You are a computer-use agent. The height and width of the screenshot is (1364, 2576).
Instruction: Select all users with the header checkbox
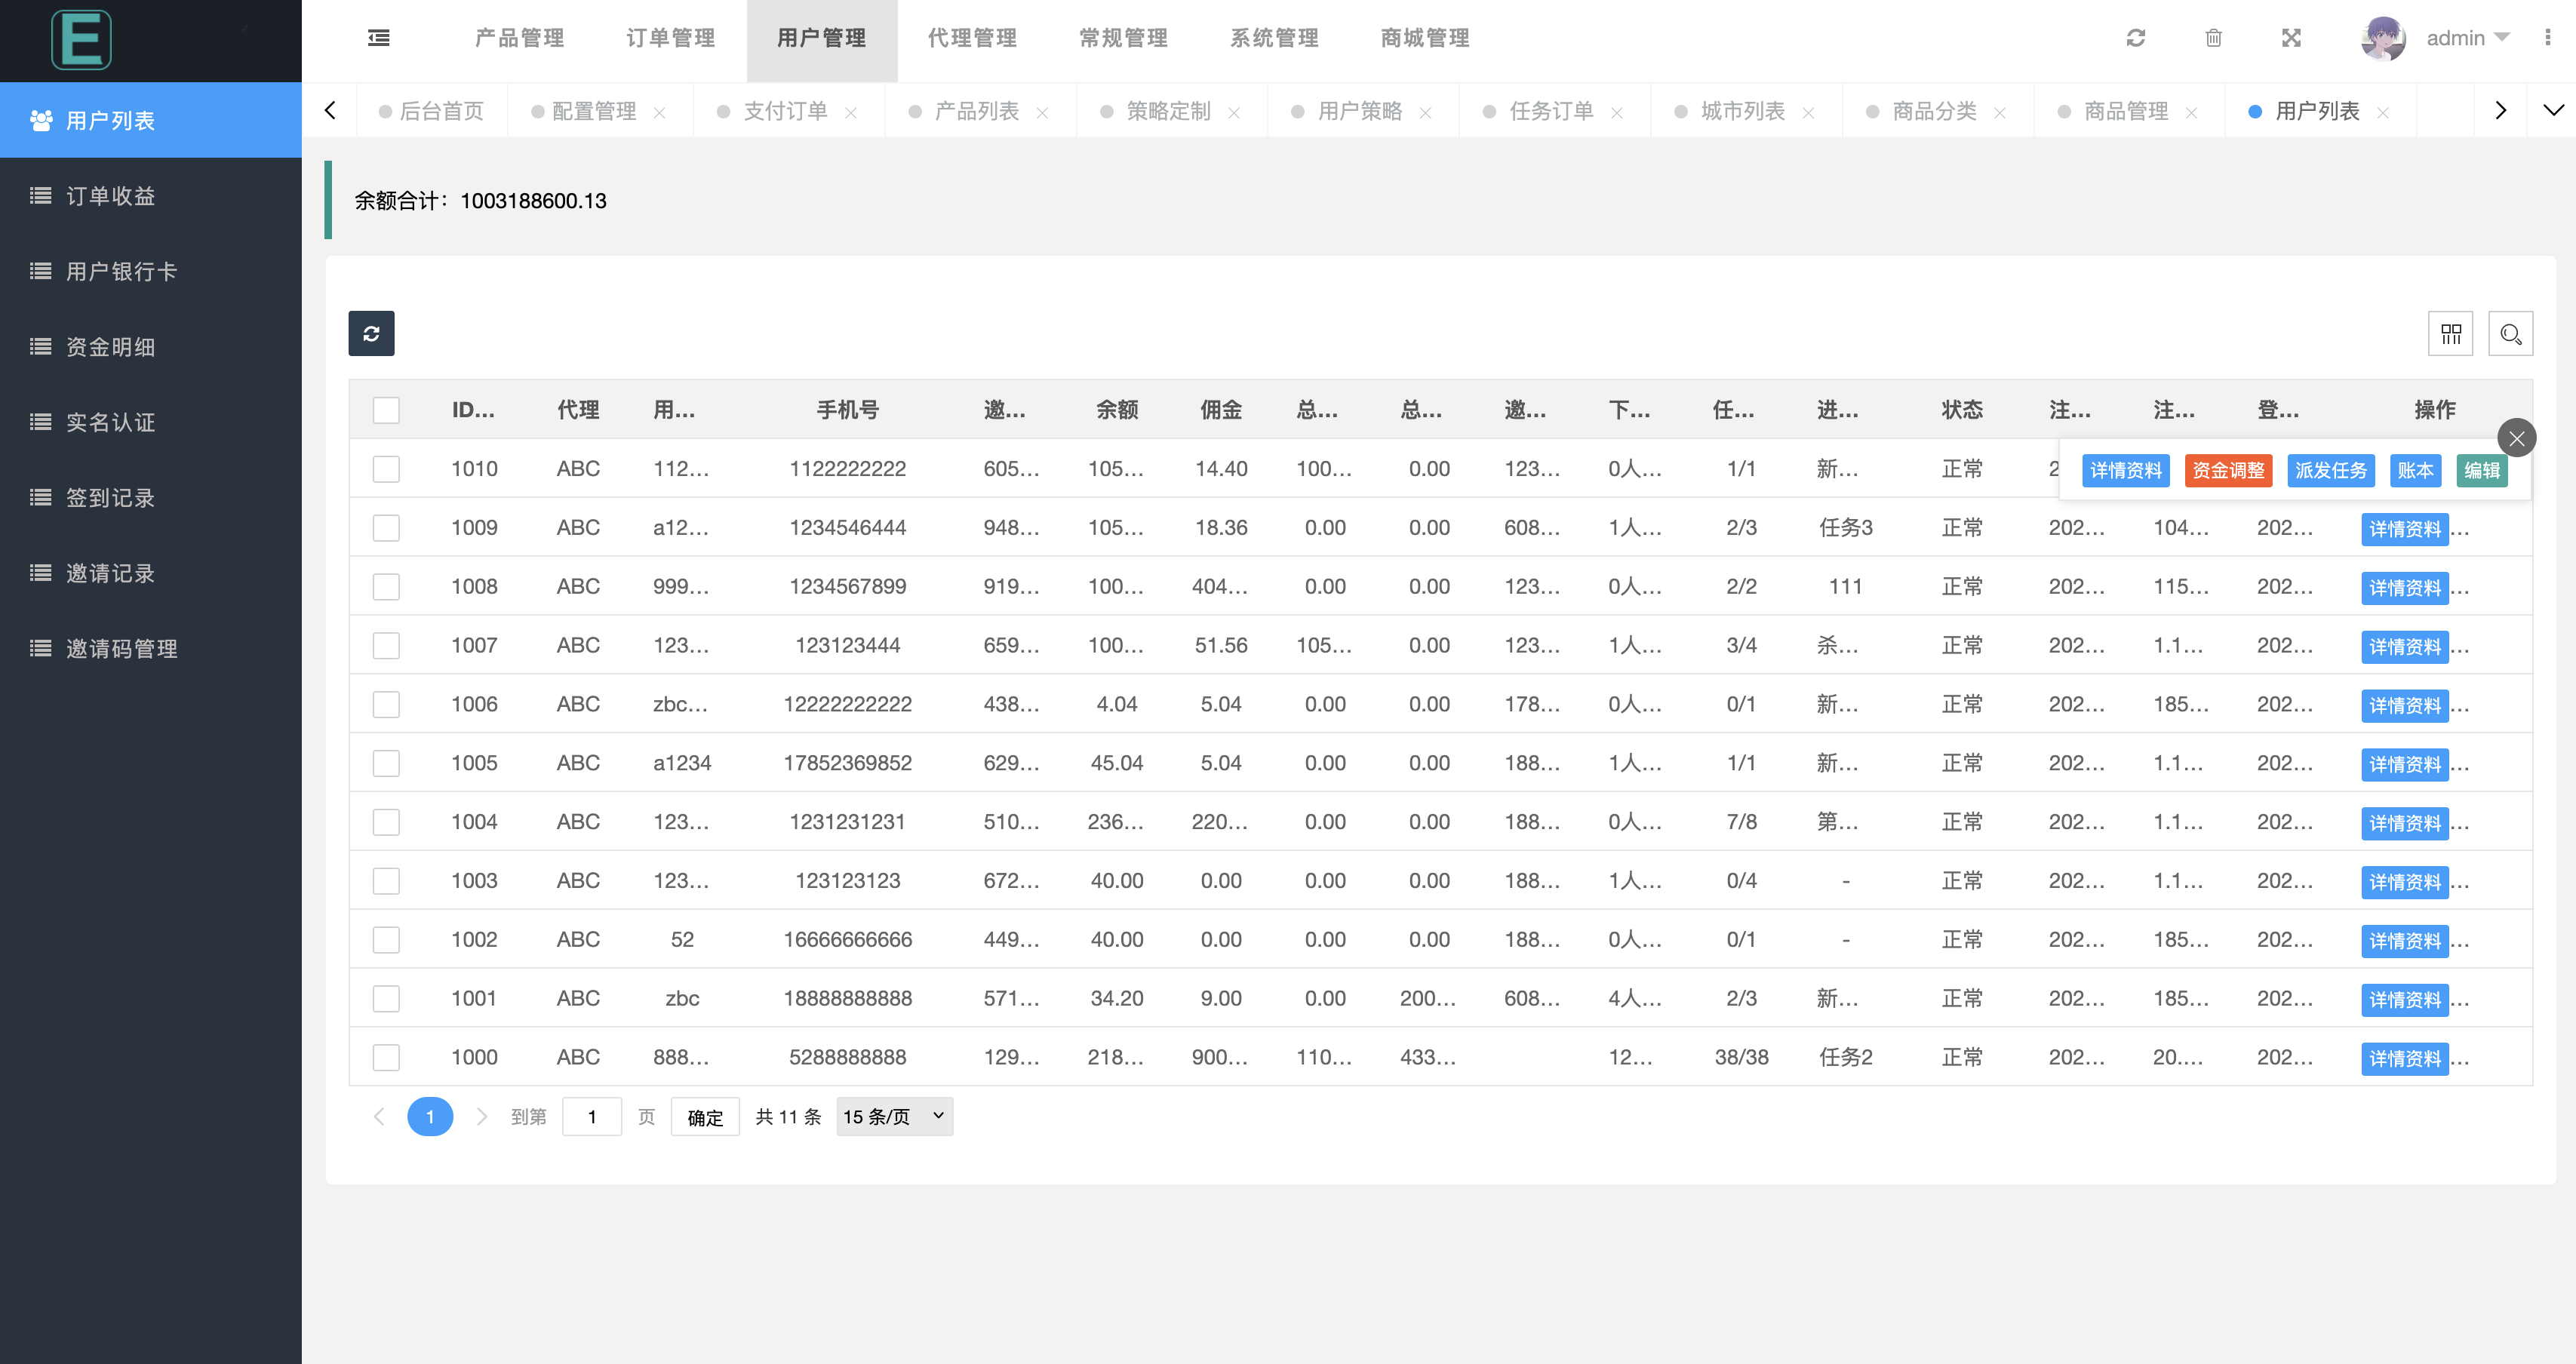[x=385, y=409]
